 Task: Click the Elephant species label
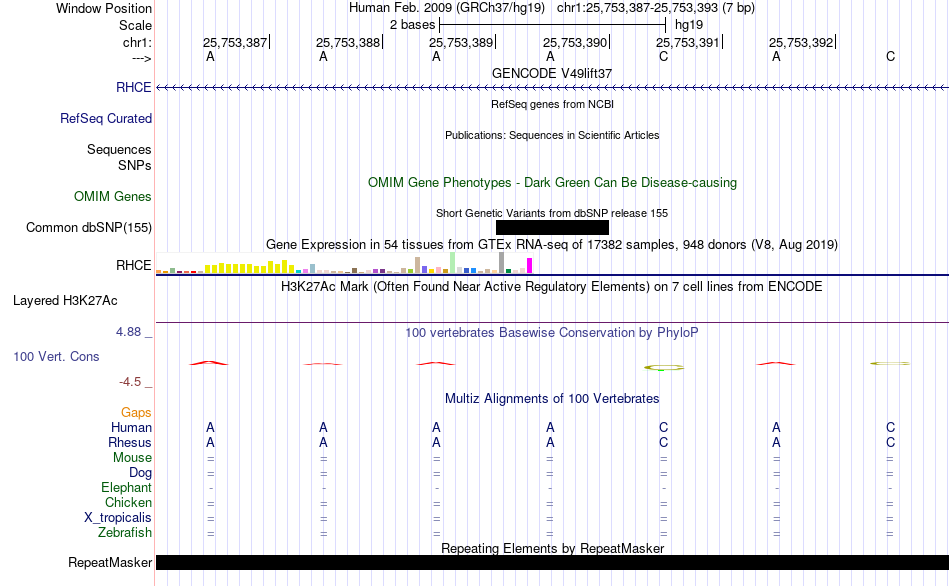[126, 488]
